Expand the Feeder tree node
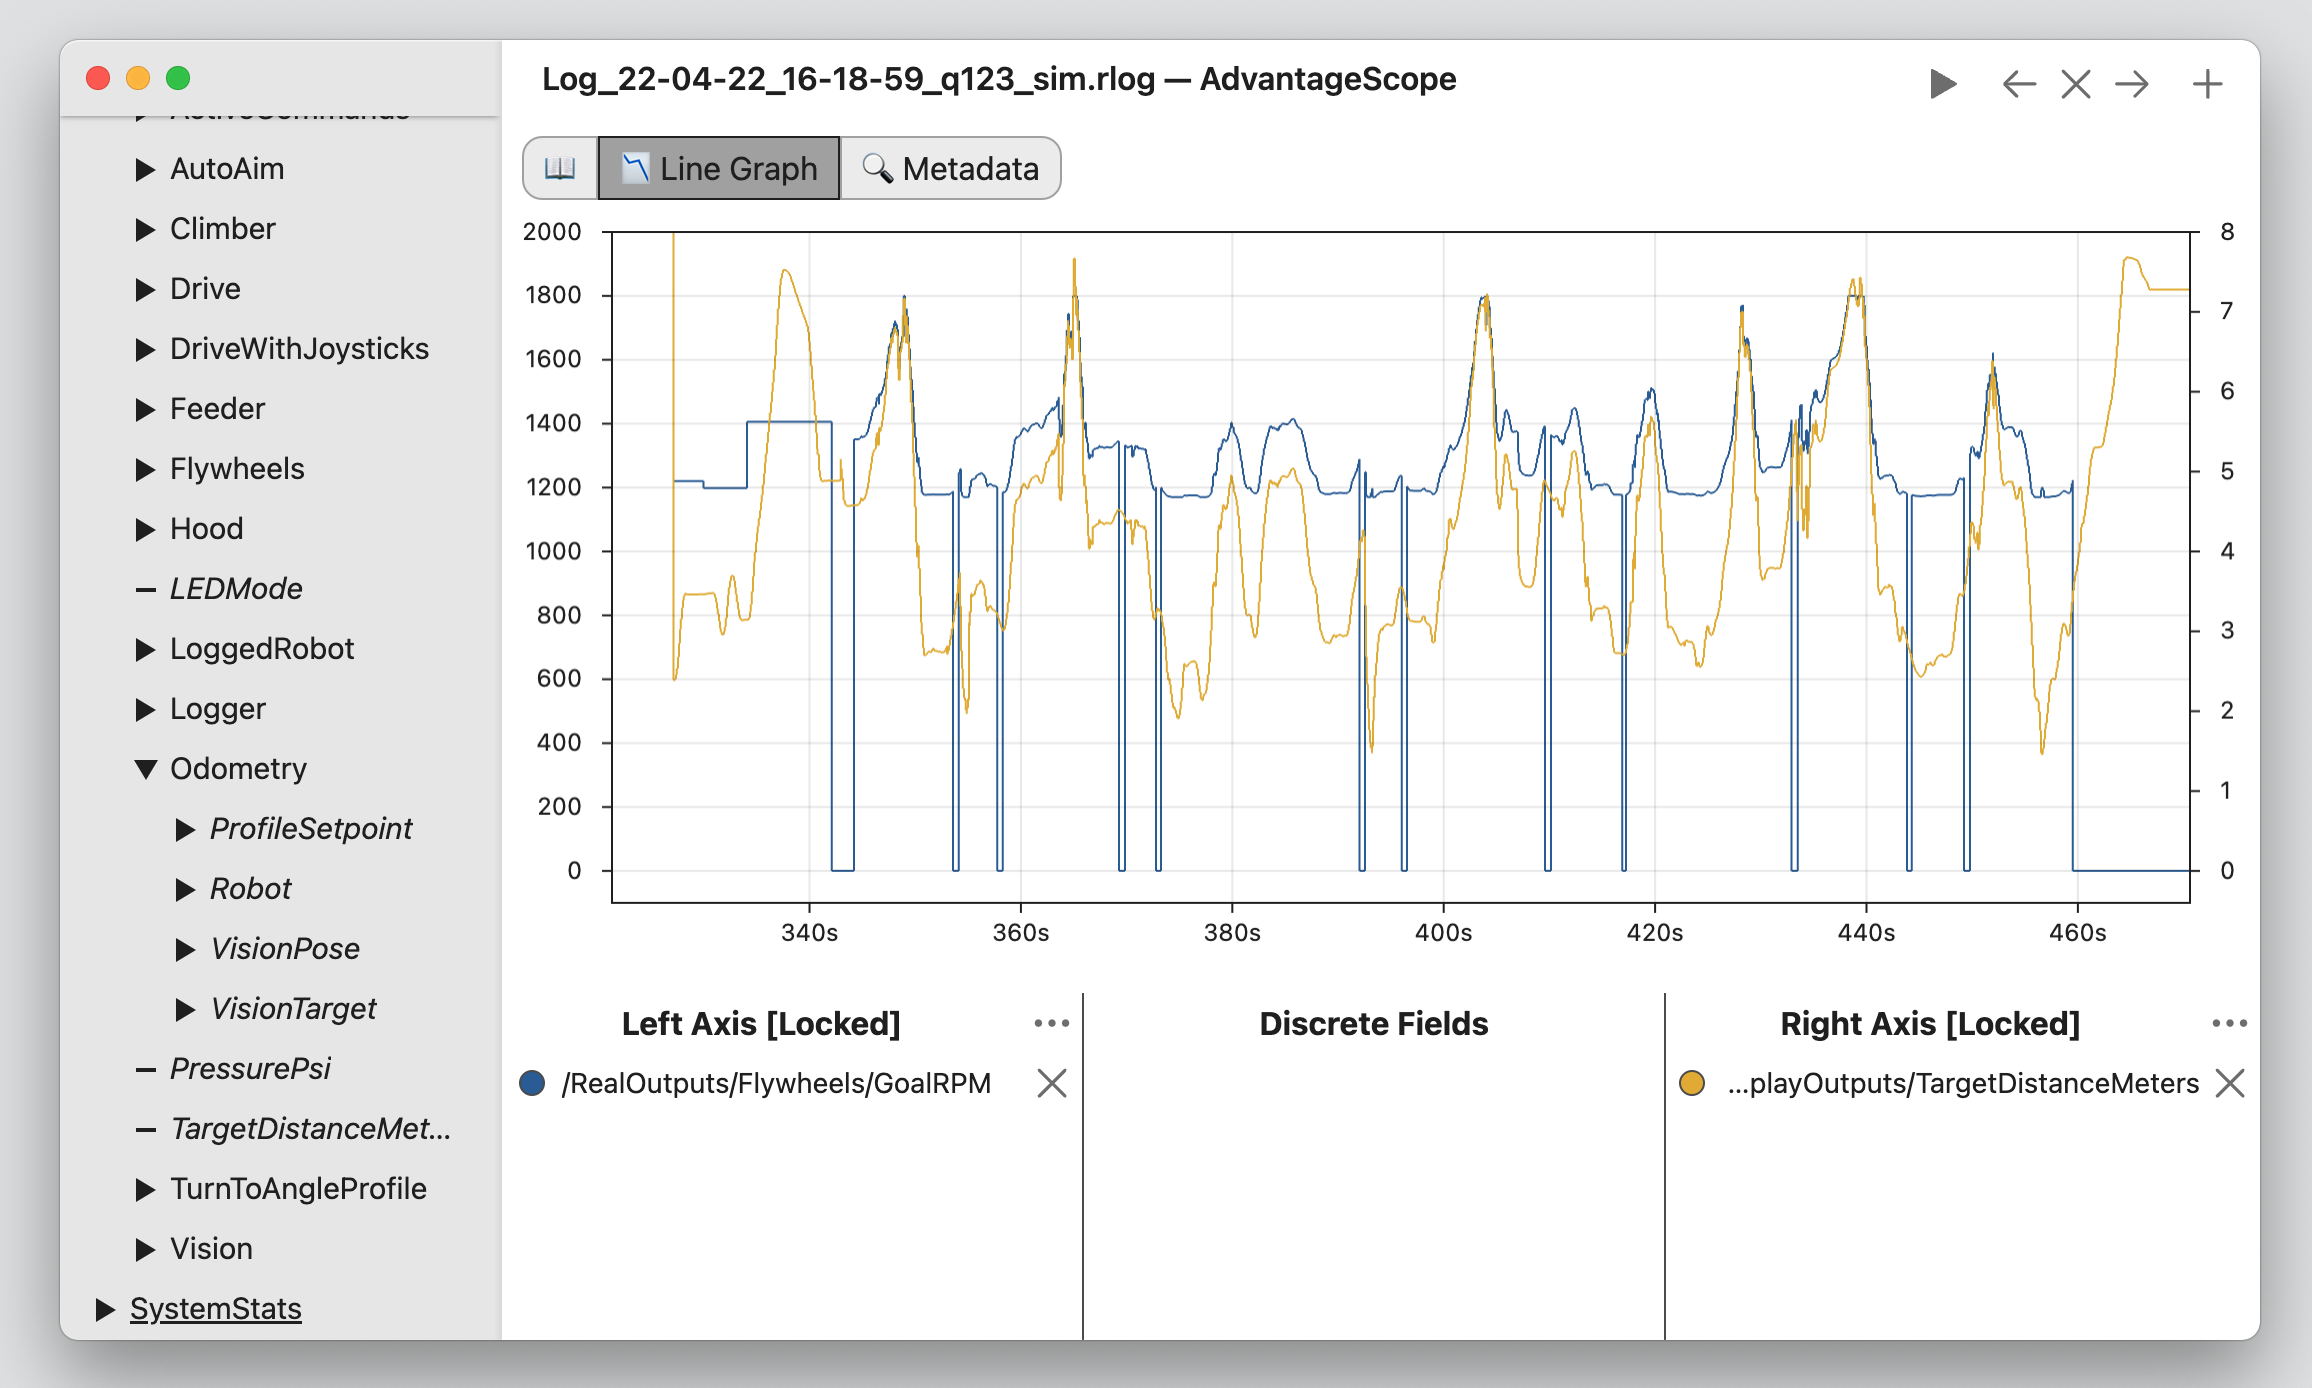Screen dimensions: 2312x1388 tap(145, 409)
